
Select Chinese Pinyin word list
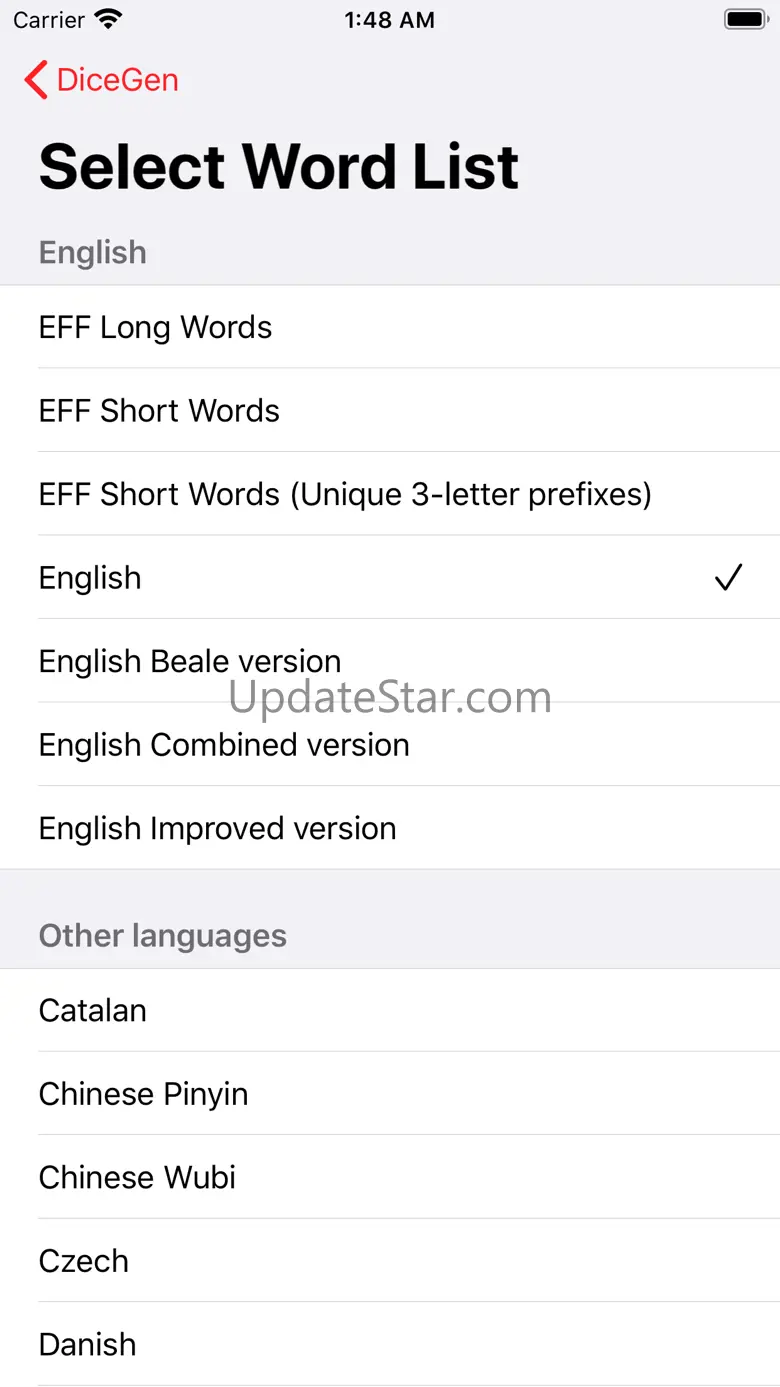pos(390,1093)
